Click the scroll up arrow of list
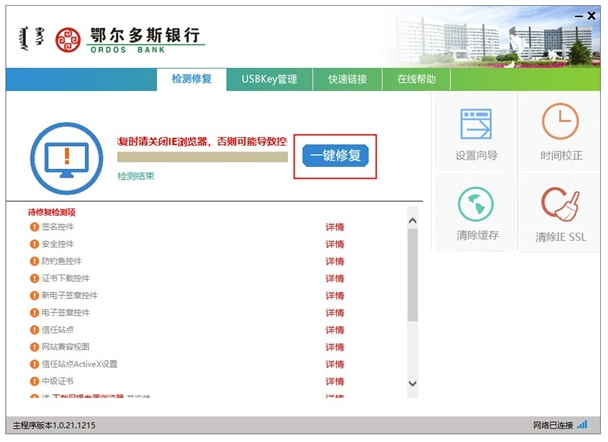The width and height of the screenshot is (608, 442). click(413, 221)
